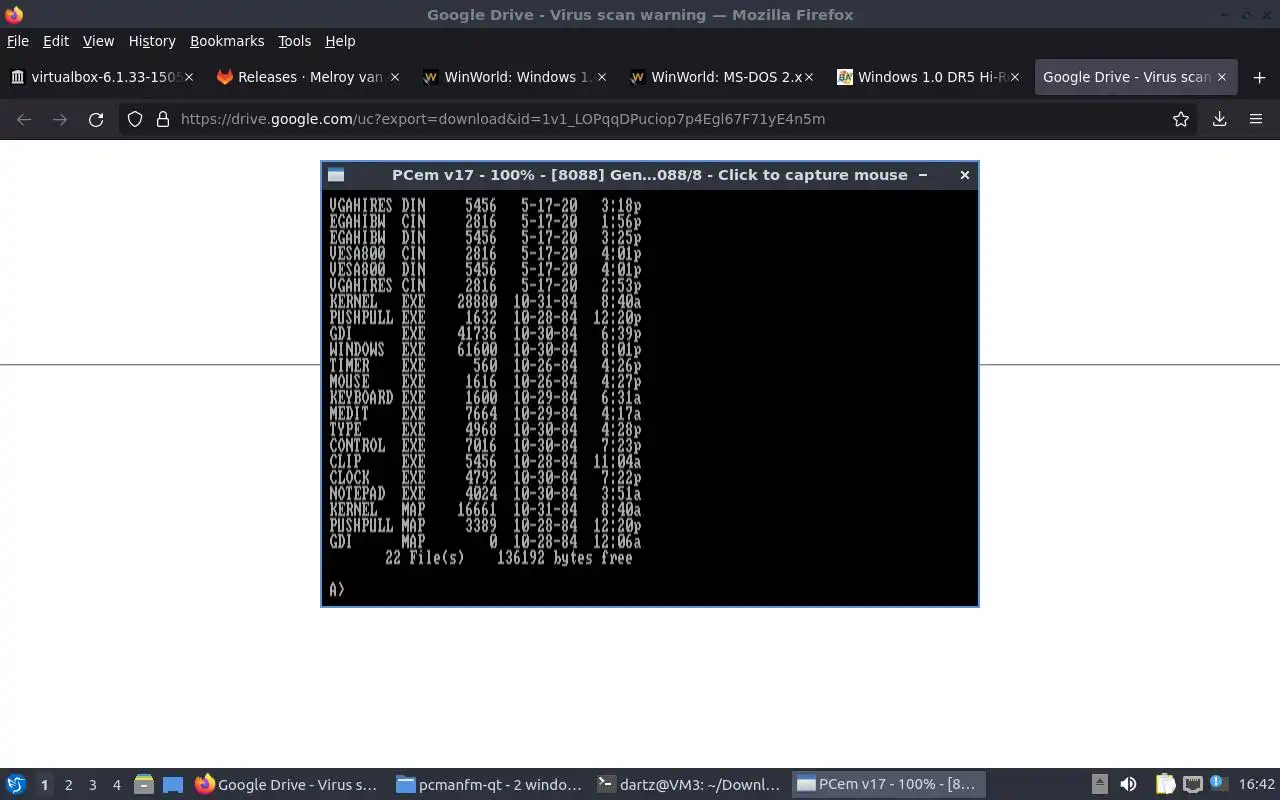Image resolution: width=1280 pixels, height=800 pixels.
Task: Click NOTEPAD EXE 4024 line in PCem
Action: [485, 494]
